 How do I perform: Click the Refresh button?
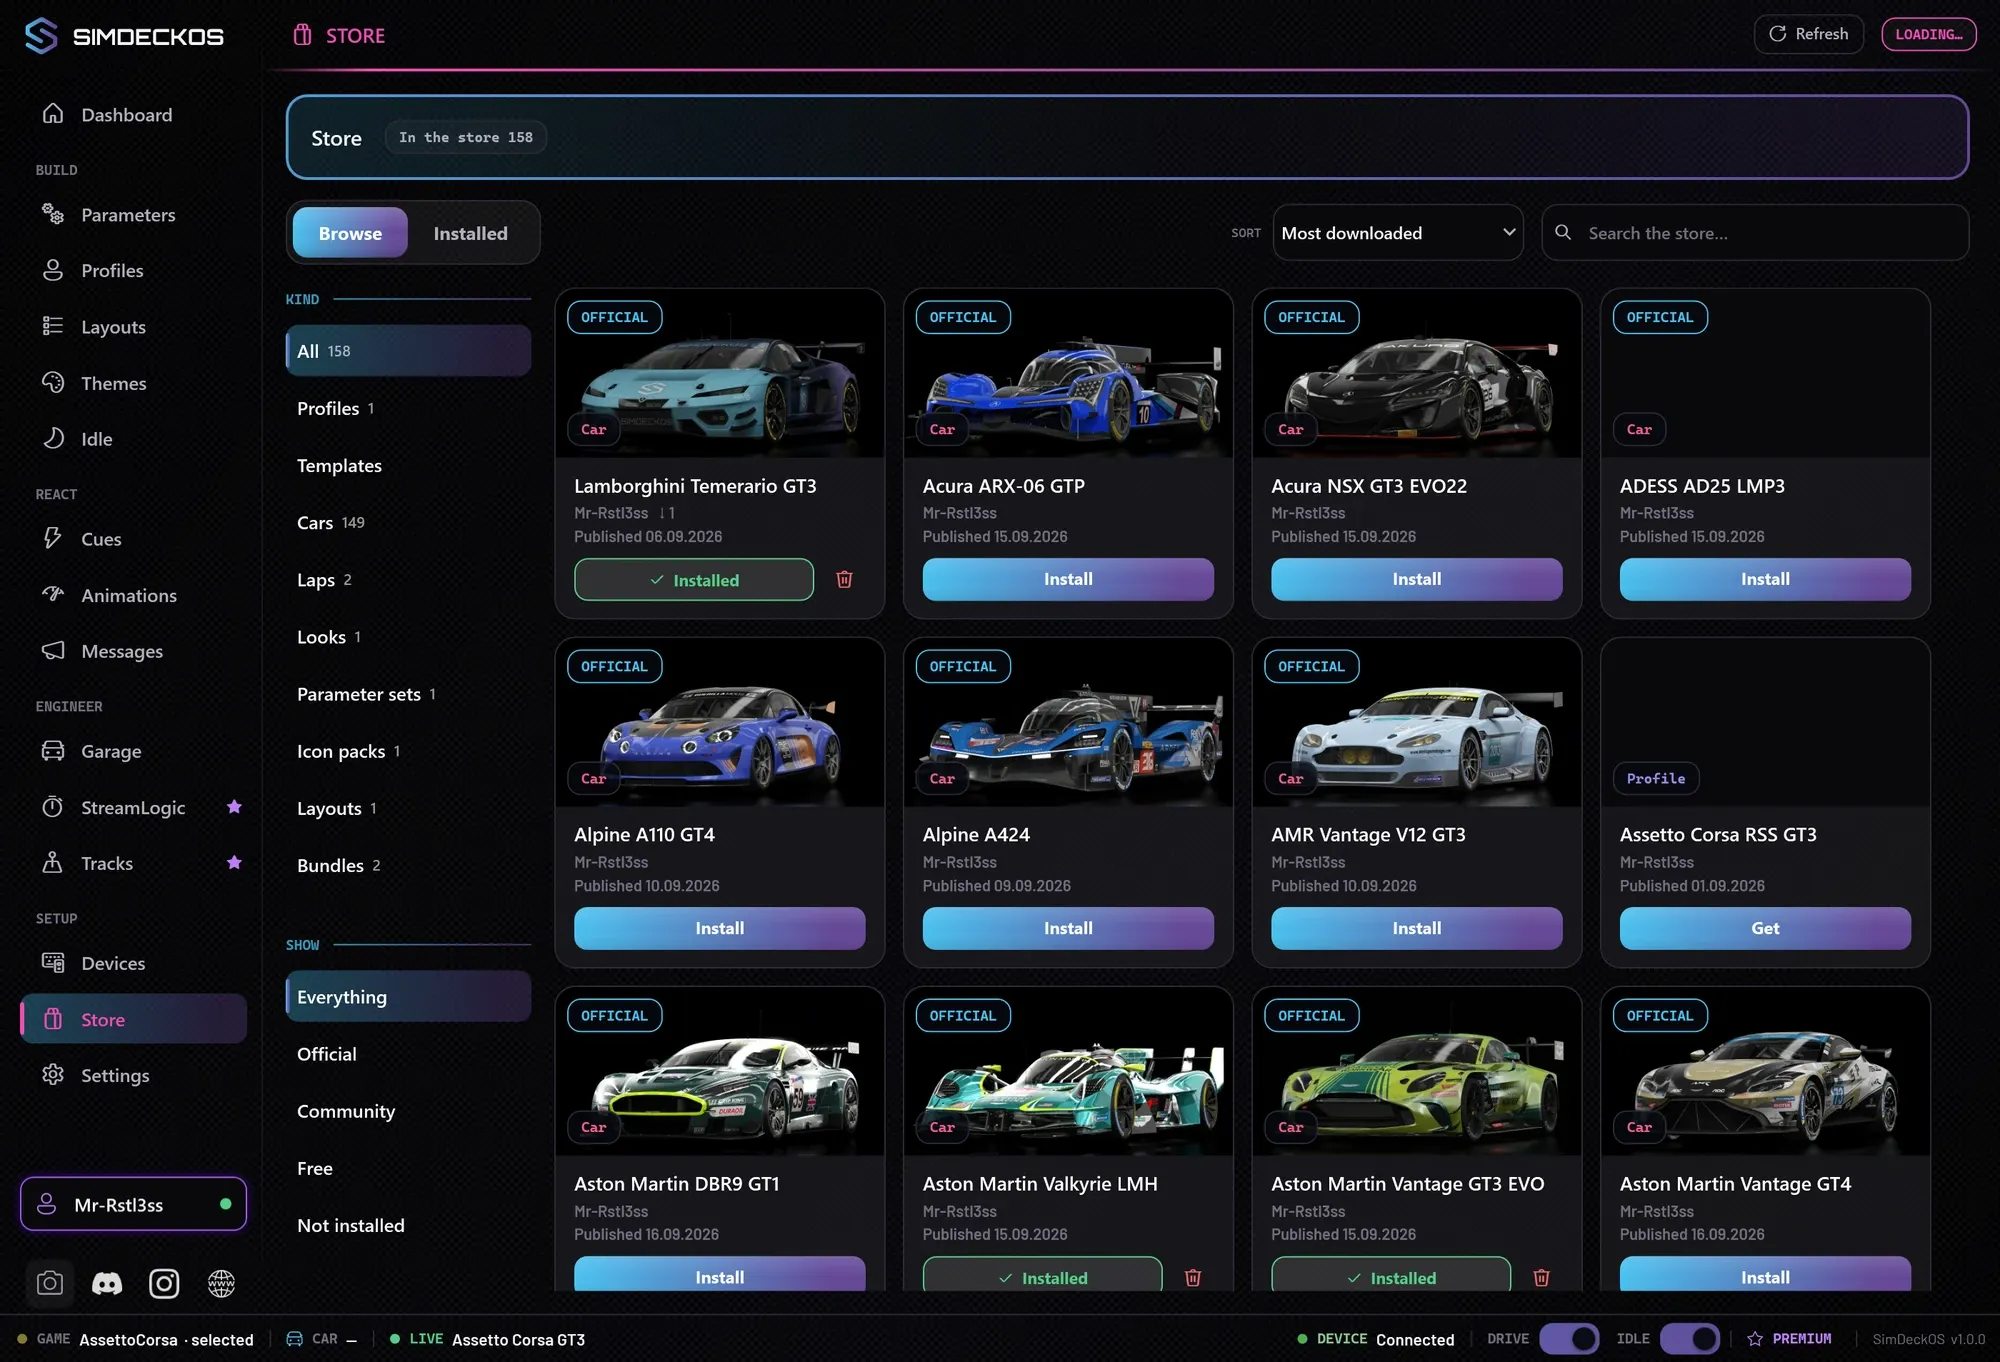(1808, 34)
